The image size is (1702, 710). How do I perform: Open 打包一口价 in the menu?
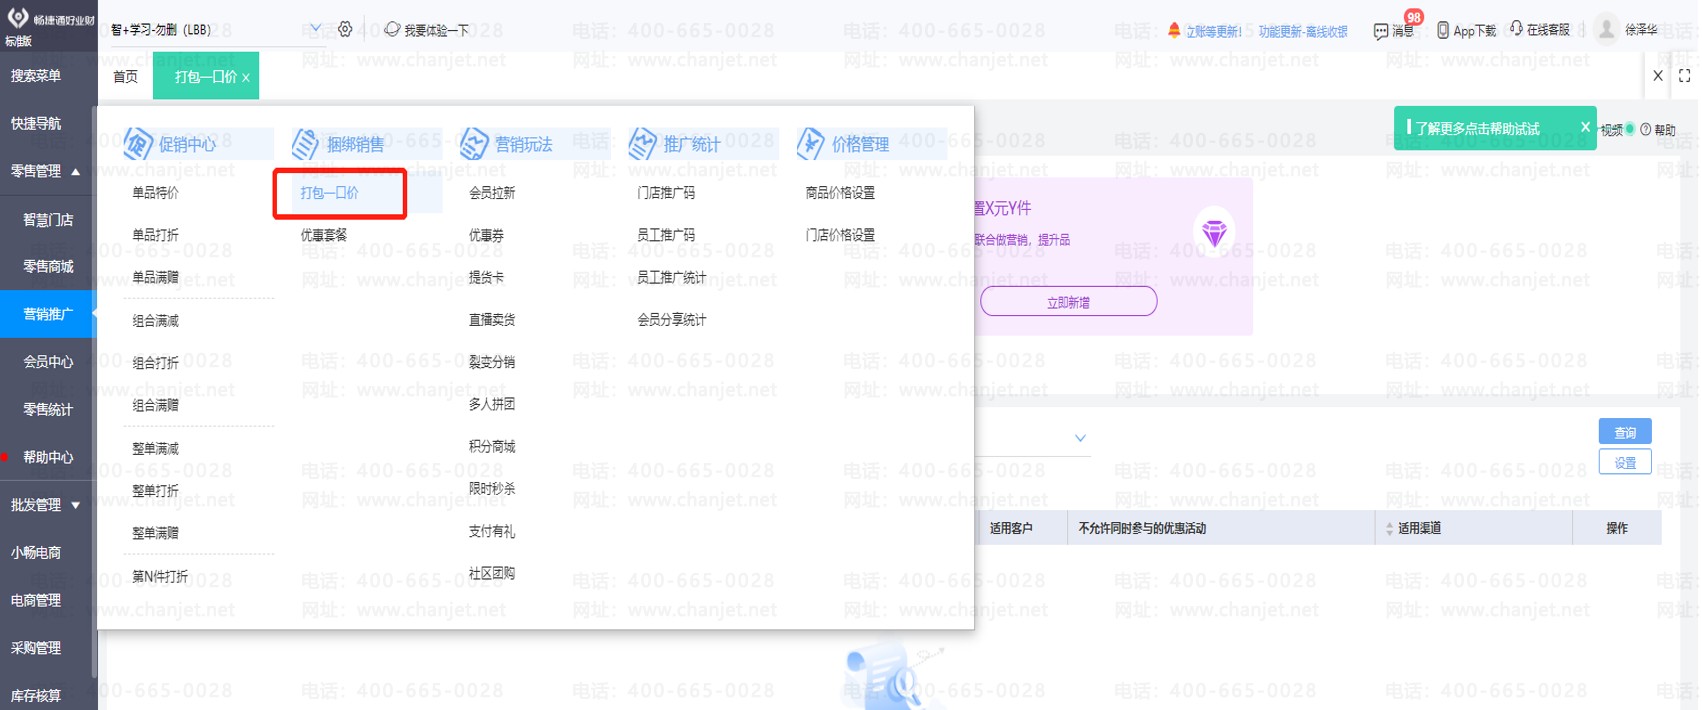point(329,192)
